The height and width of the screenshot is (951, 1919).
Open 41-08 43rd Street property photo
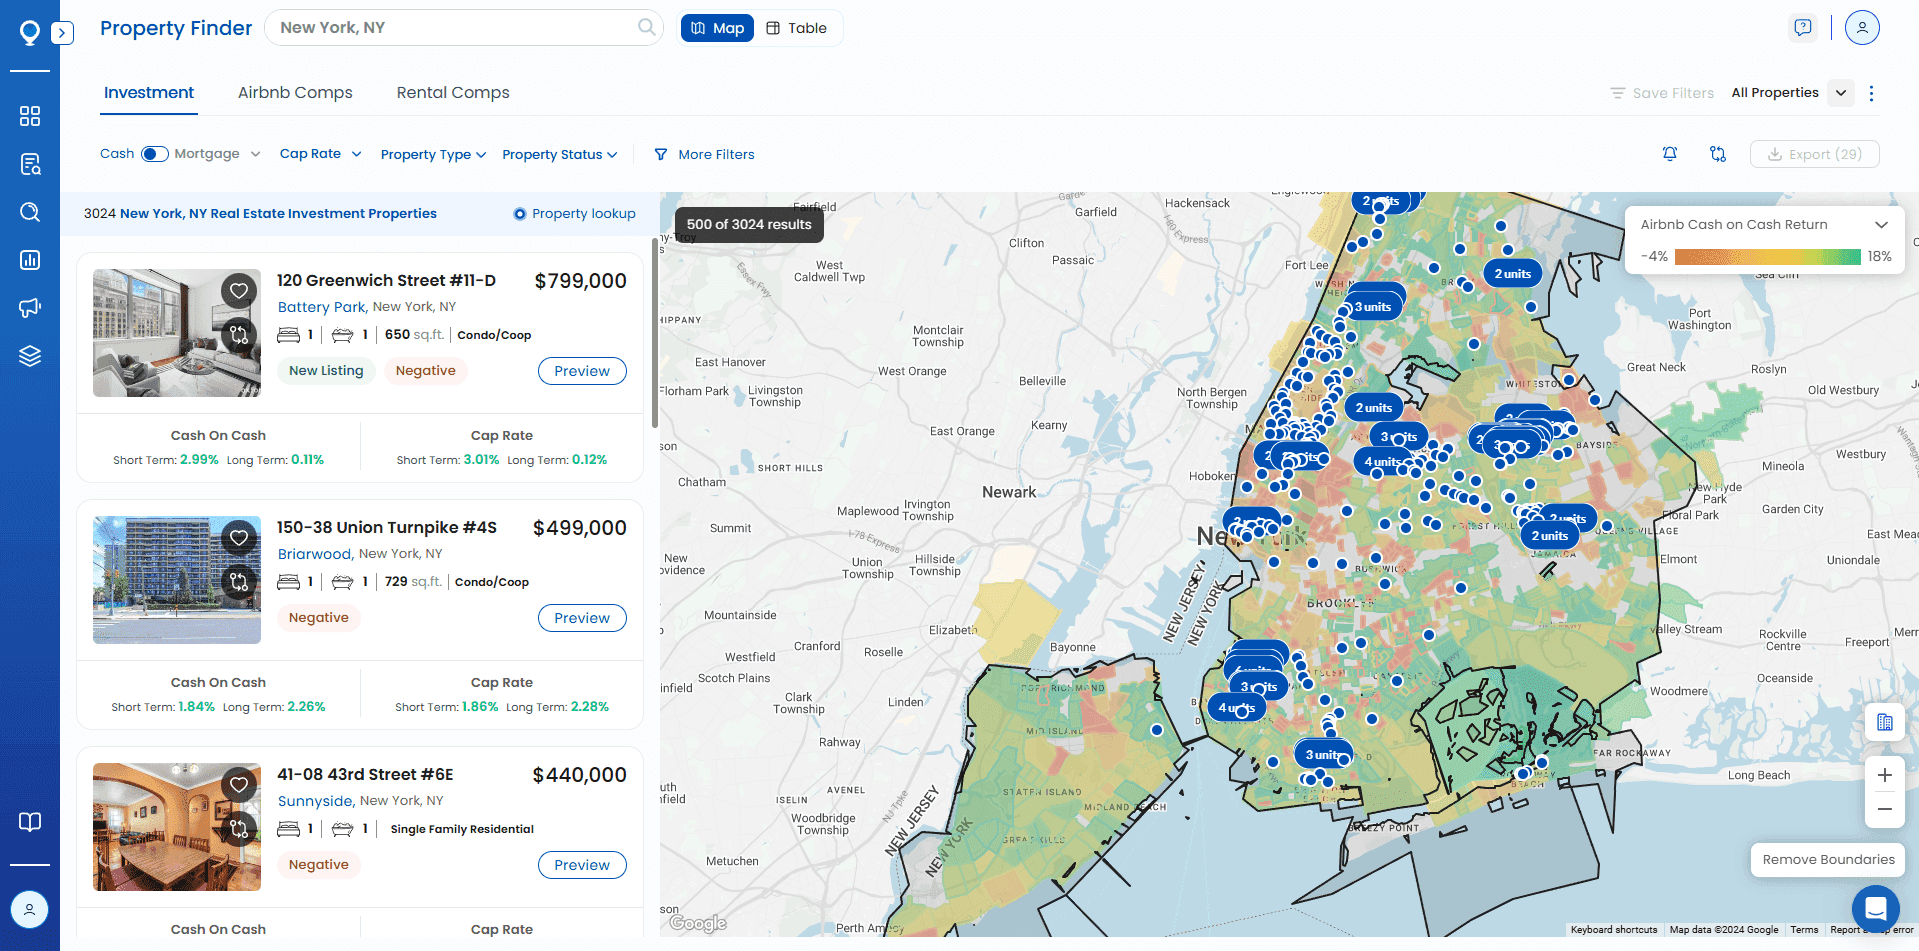point(177,827)
